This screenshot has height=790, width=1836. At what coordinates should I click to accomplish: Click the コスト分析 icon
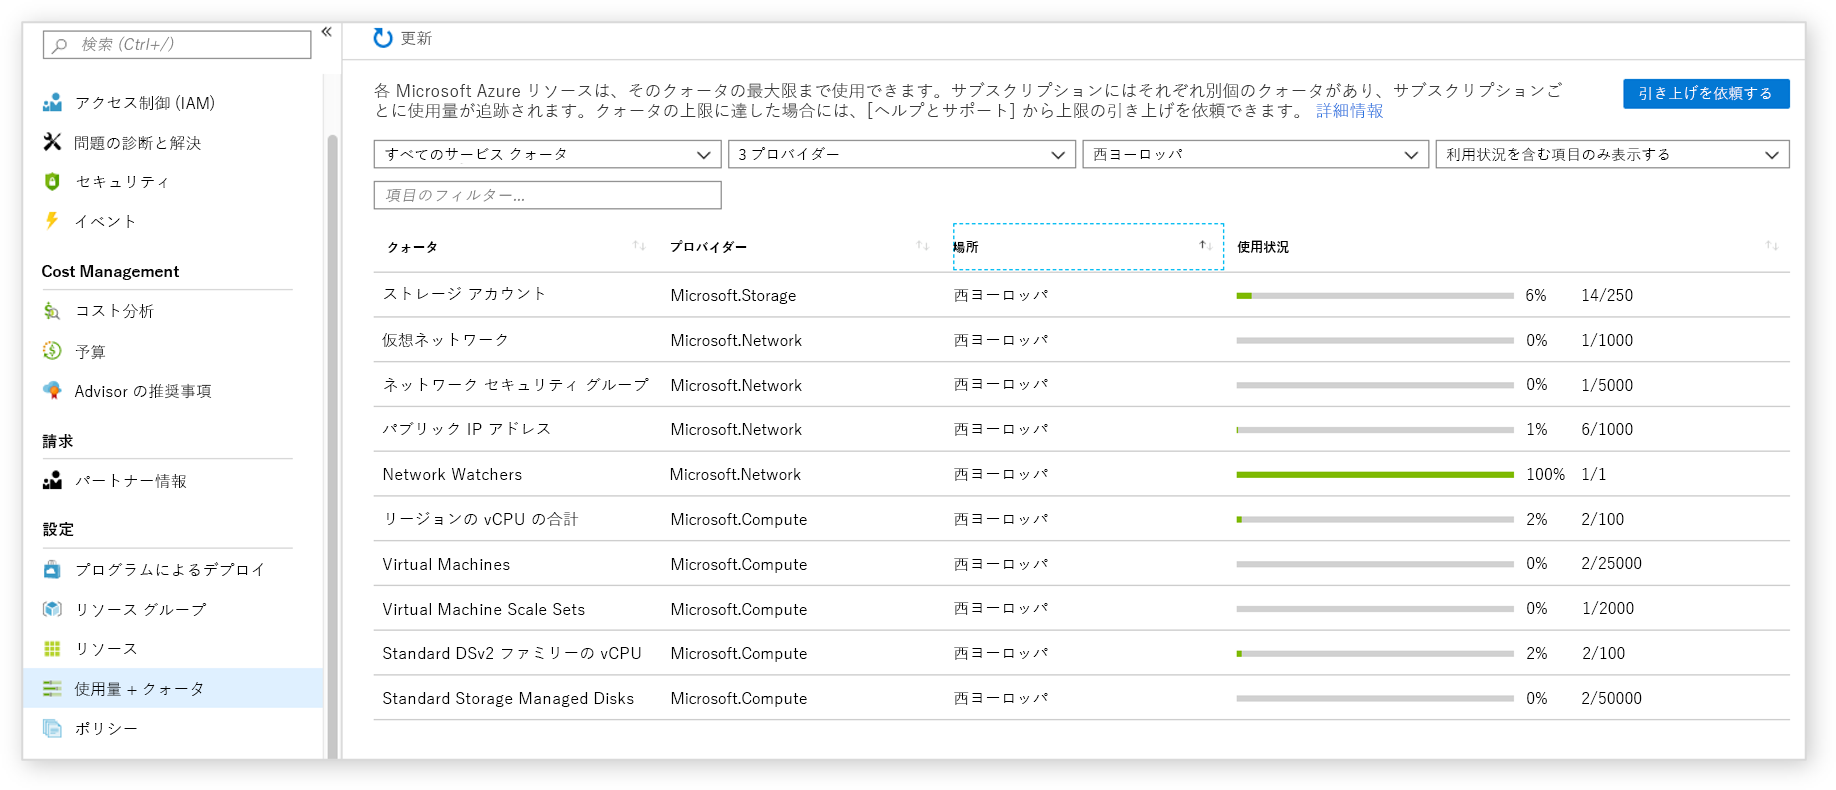pyautogui.click(x=53, y=311)
